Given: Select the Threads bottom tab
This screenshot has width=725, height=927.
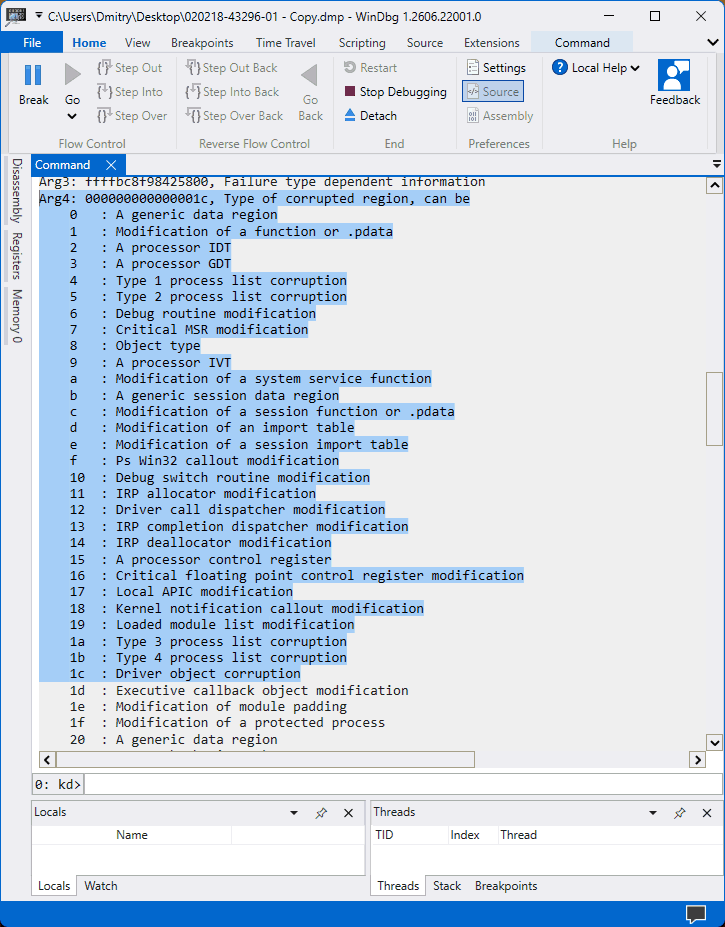Looking at the screenshot, I should [398, 886].
